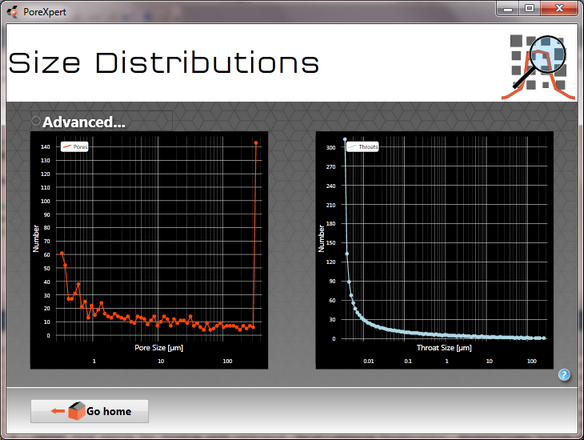Image resolution: width=584 pixels, height=440 pixels.
Task: Click the 0.01 tick label on Throats axis
Action: point(368,361)
